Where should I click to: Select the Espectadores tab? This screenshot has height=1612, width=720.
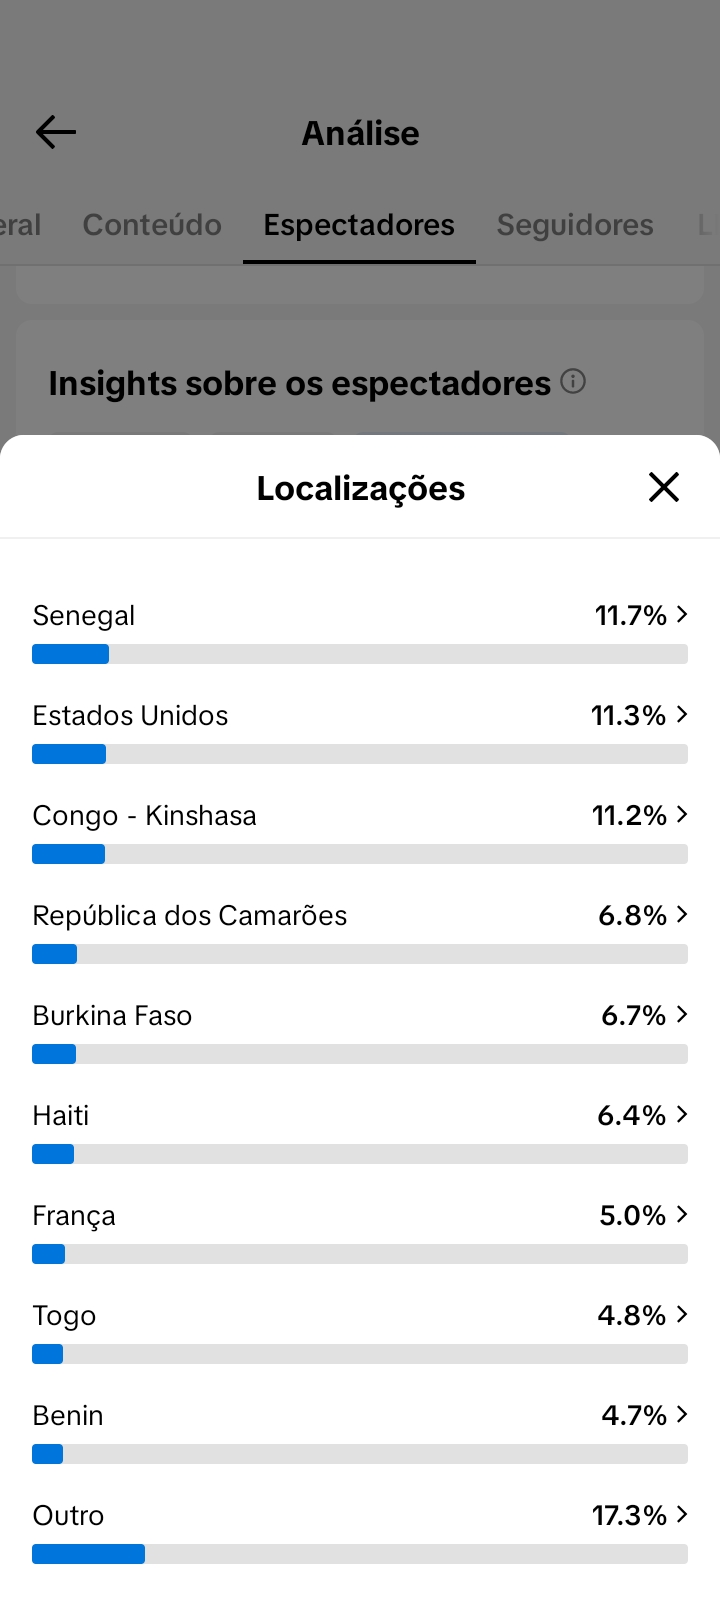click(359, 225)
